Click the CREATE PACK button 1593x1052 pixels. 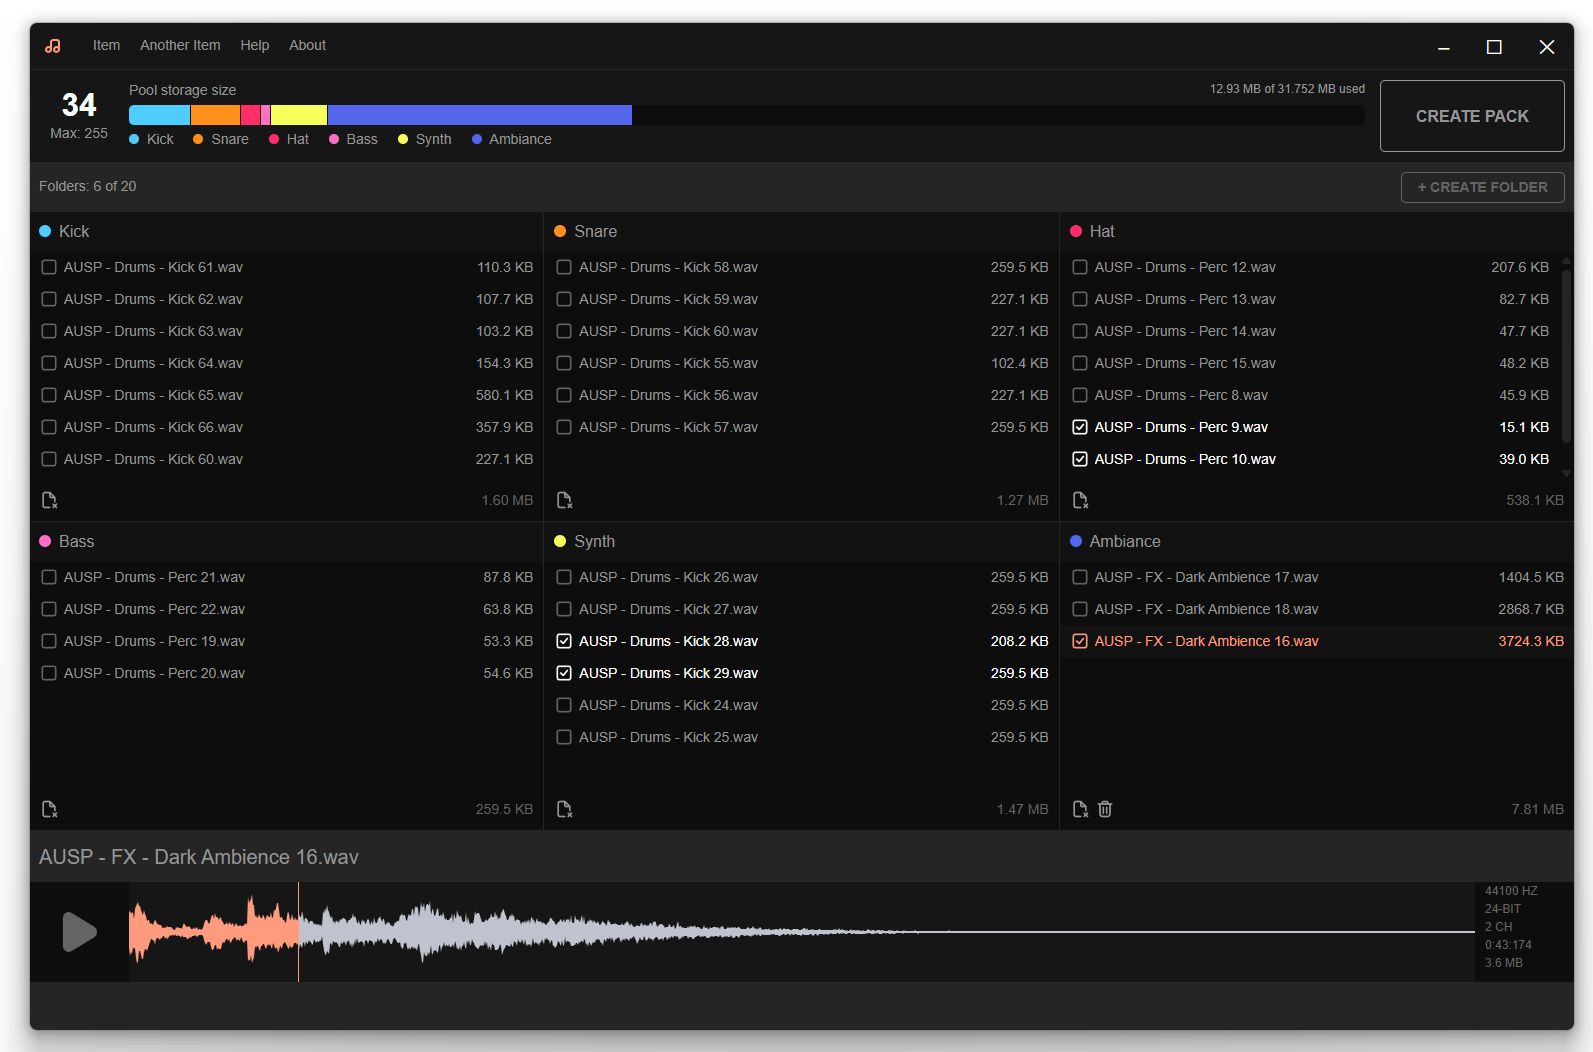(x=1472, y=116)
